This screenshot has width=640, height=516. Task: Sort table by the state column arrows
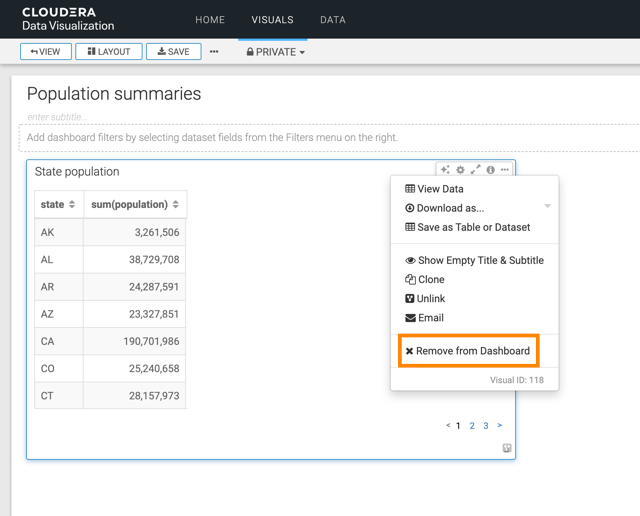[x=72, y=205]
